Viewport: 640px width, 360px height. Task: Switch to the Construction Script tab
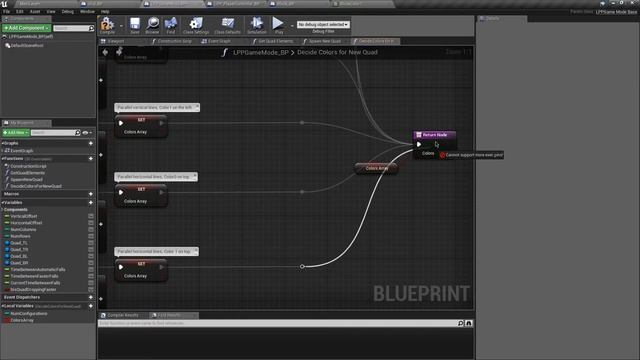pos(174,41)
